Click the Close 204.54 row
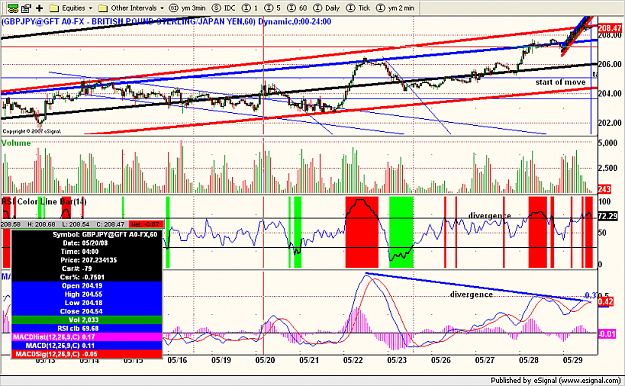Image resolution: width=625 pixels, height=386 pixels. click(87, 311)
